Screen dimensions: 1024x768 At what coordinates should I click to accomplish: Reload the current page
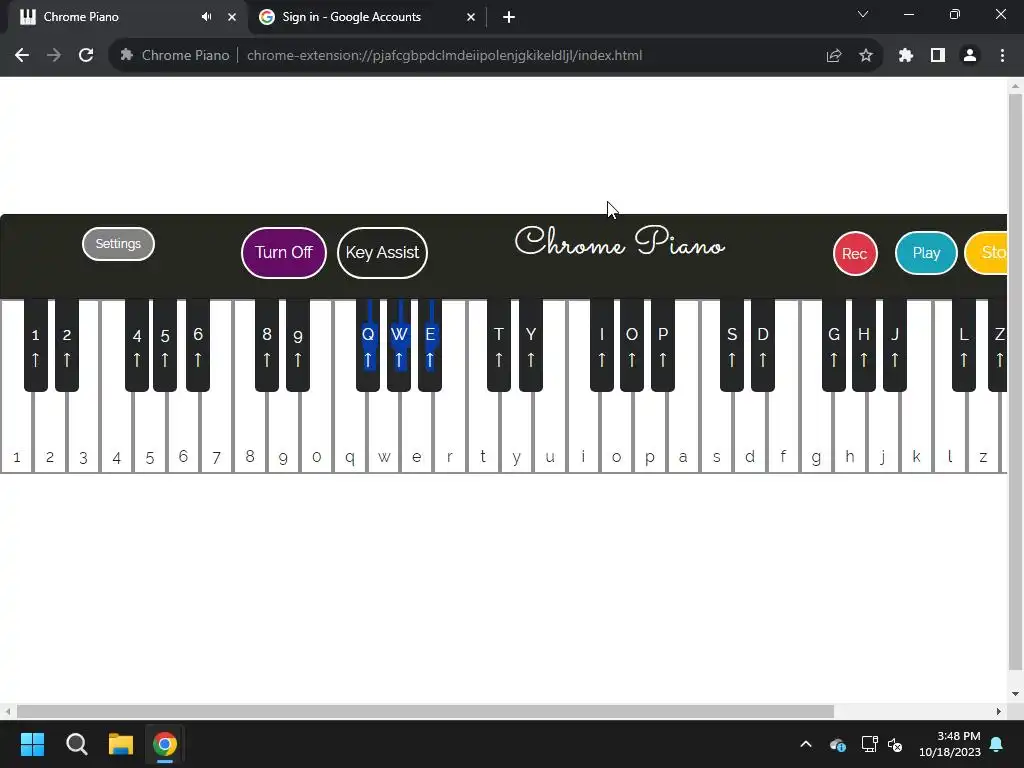(x=86, y=56)
